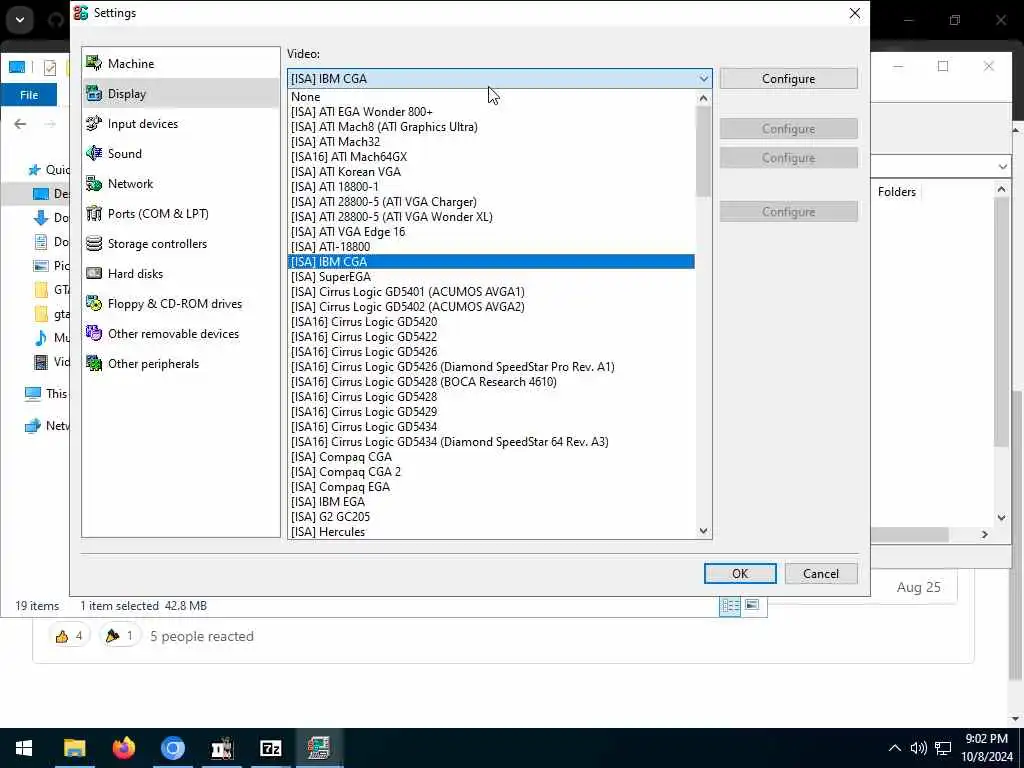Cancel the Settings dialog

pos(821,573)
